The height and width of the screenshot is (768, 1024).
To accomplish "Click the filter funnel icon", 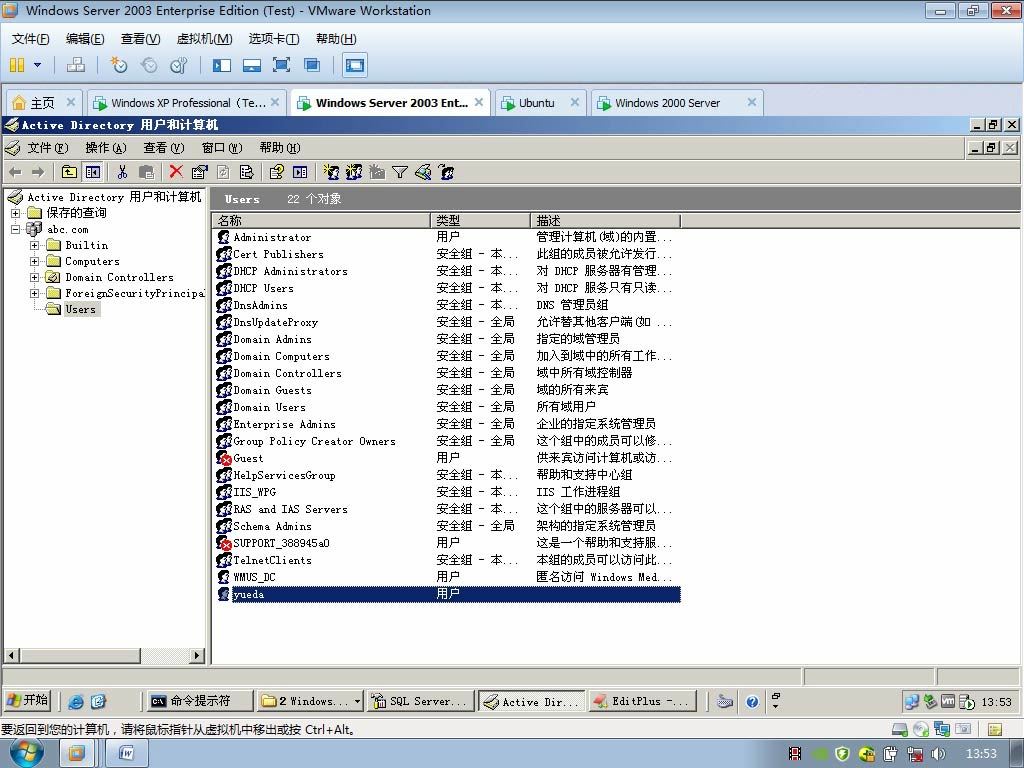I will click(x=400, y=172).
